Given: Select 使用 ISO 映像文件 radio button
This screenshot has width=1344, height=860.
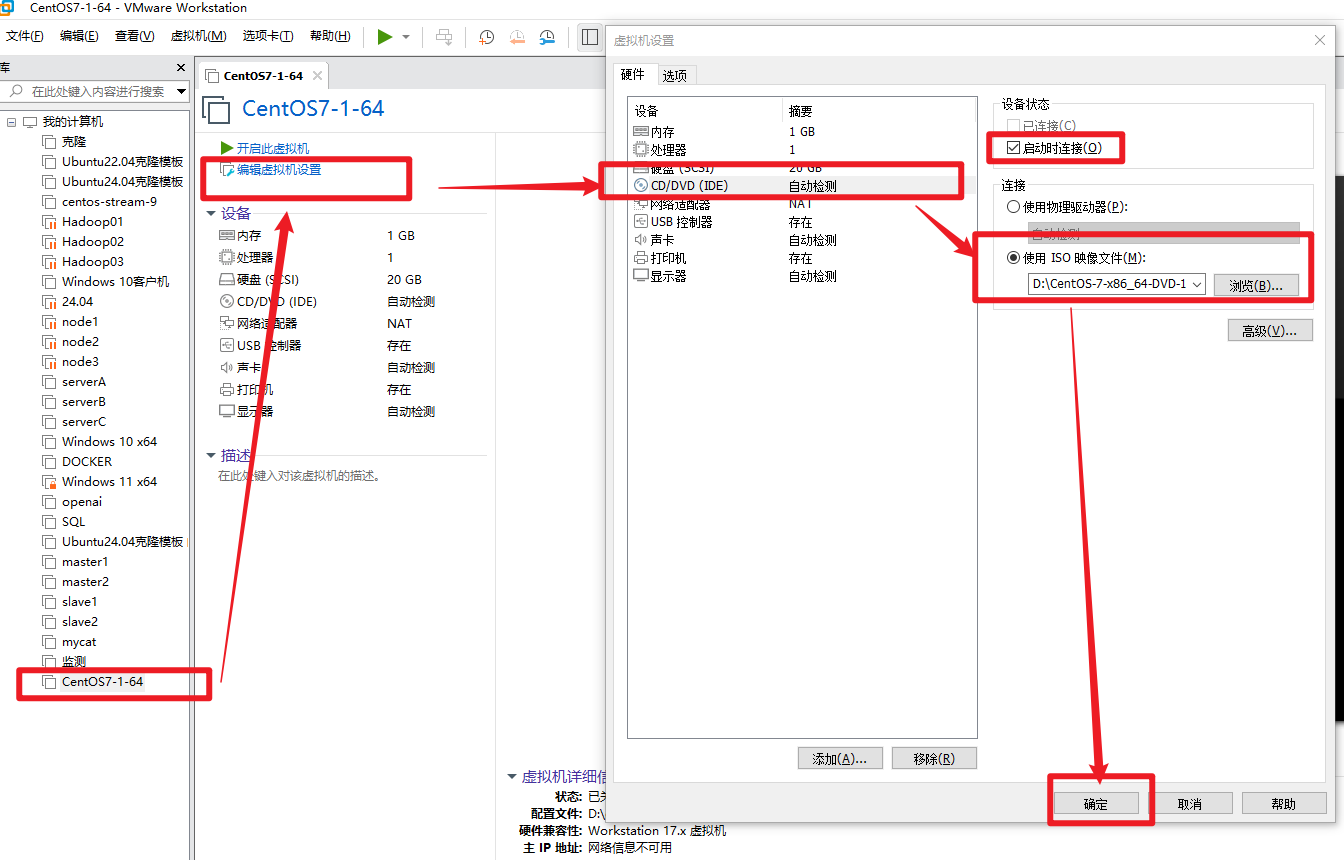Looking at the screenshot, I should pos(1013,258).
